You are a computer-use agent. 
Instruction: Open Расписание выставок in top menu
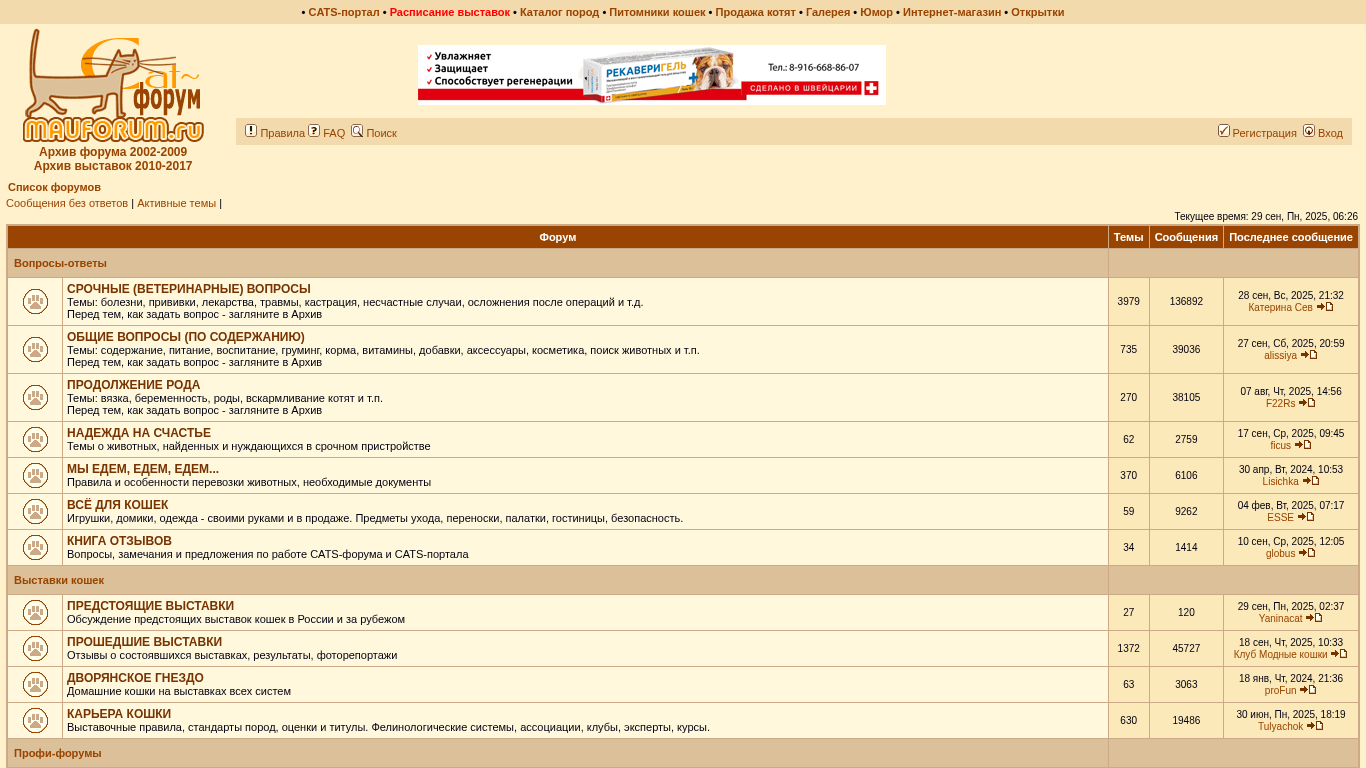(x=449, y=12)
